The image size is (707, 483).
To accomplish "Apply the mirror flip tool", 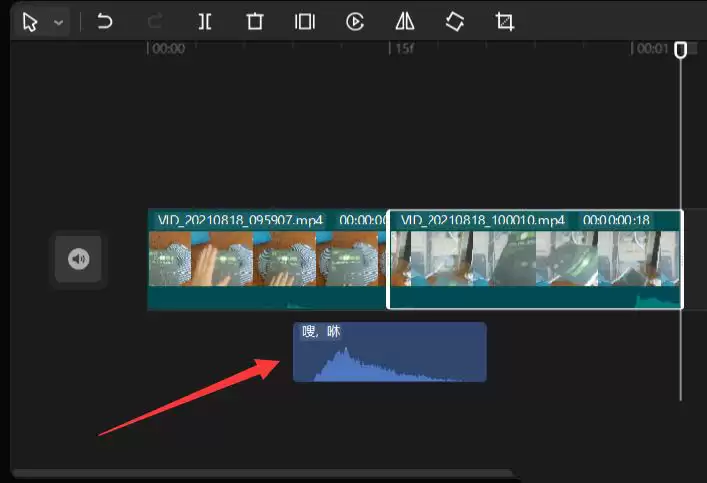I will click(x=405, y=22).
